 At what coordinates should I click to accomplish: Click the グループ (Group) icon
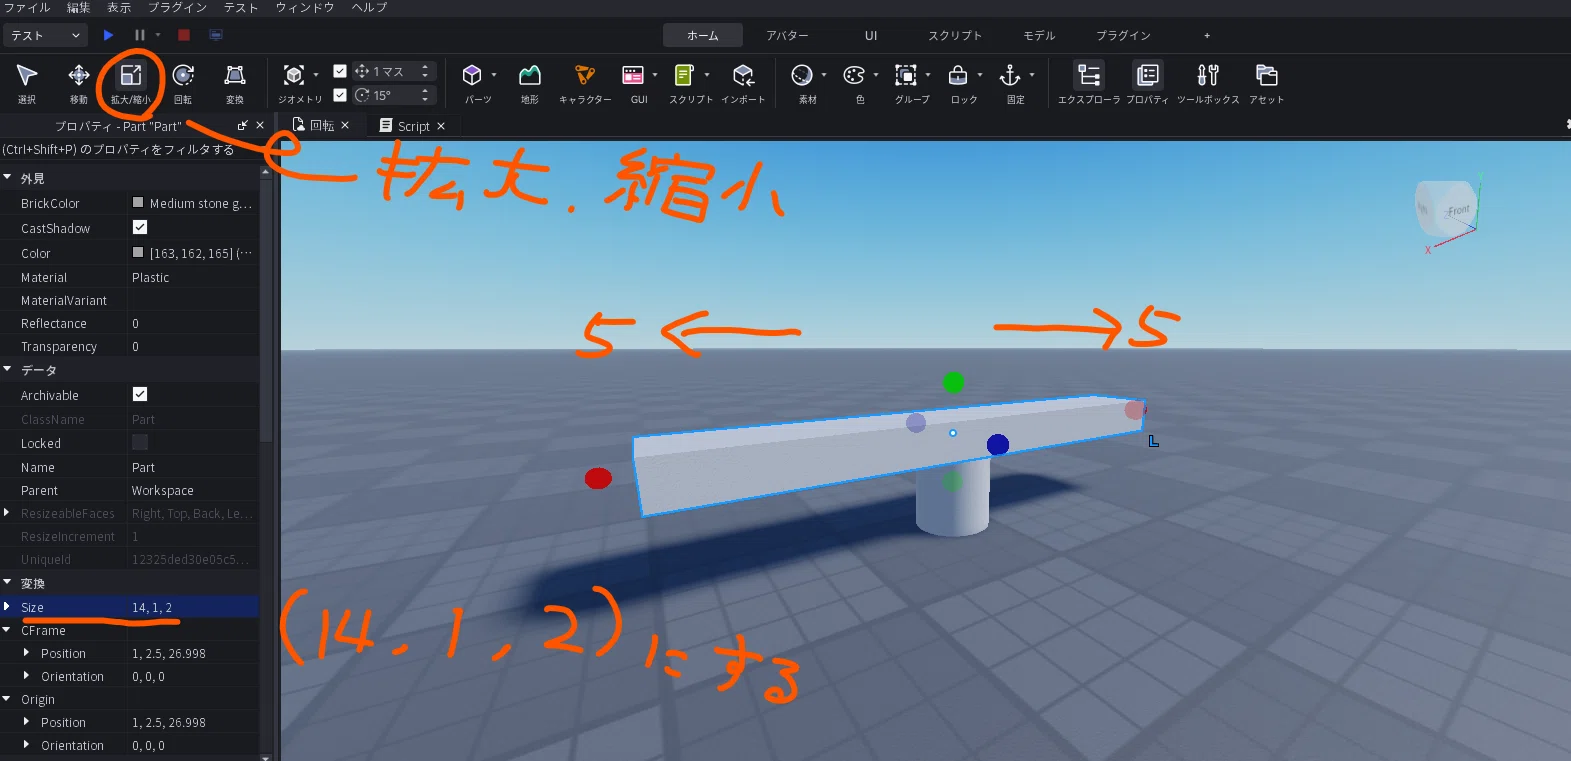906,83
